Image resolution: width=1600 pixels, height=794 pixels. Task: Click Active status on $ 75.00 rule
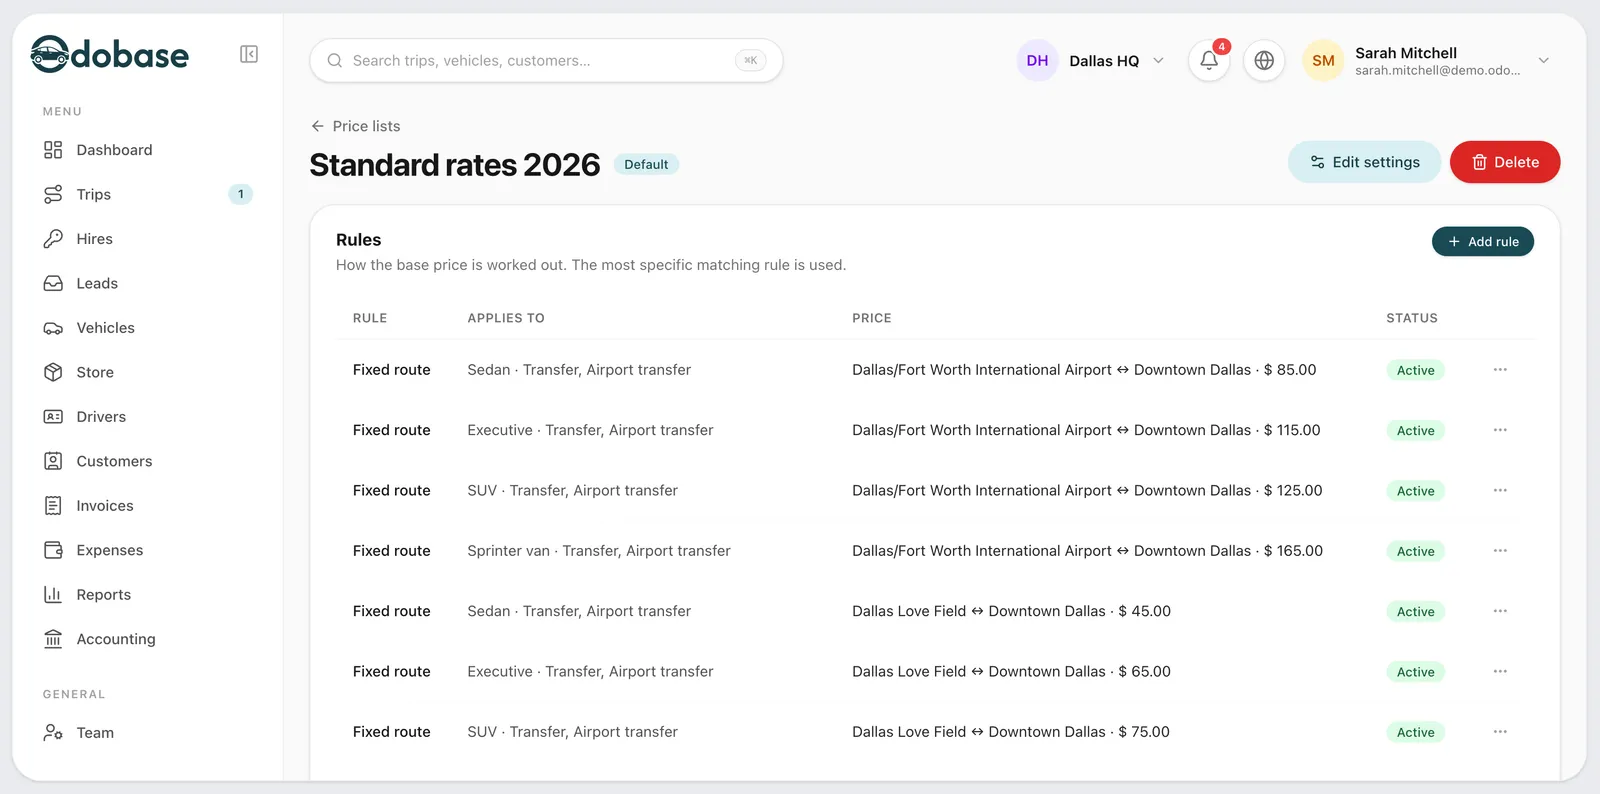(x=1415, y=732)
